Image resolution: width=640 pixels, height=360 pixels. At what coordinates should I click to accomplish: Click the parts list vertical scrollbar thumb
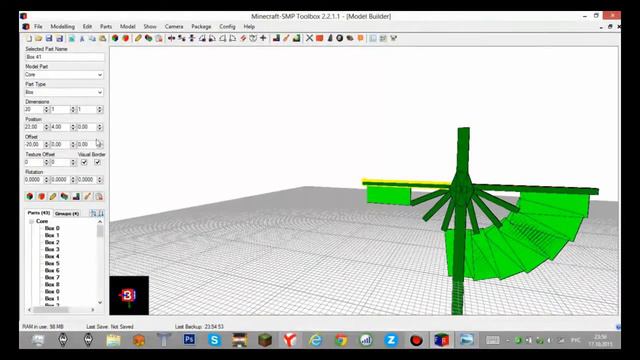click(x=100, y=231)
